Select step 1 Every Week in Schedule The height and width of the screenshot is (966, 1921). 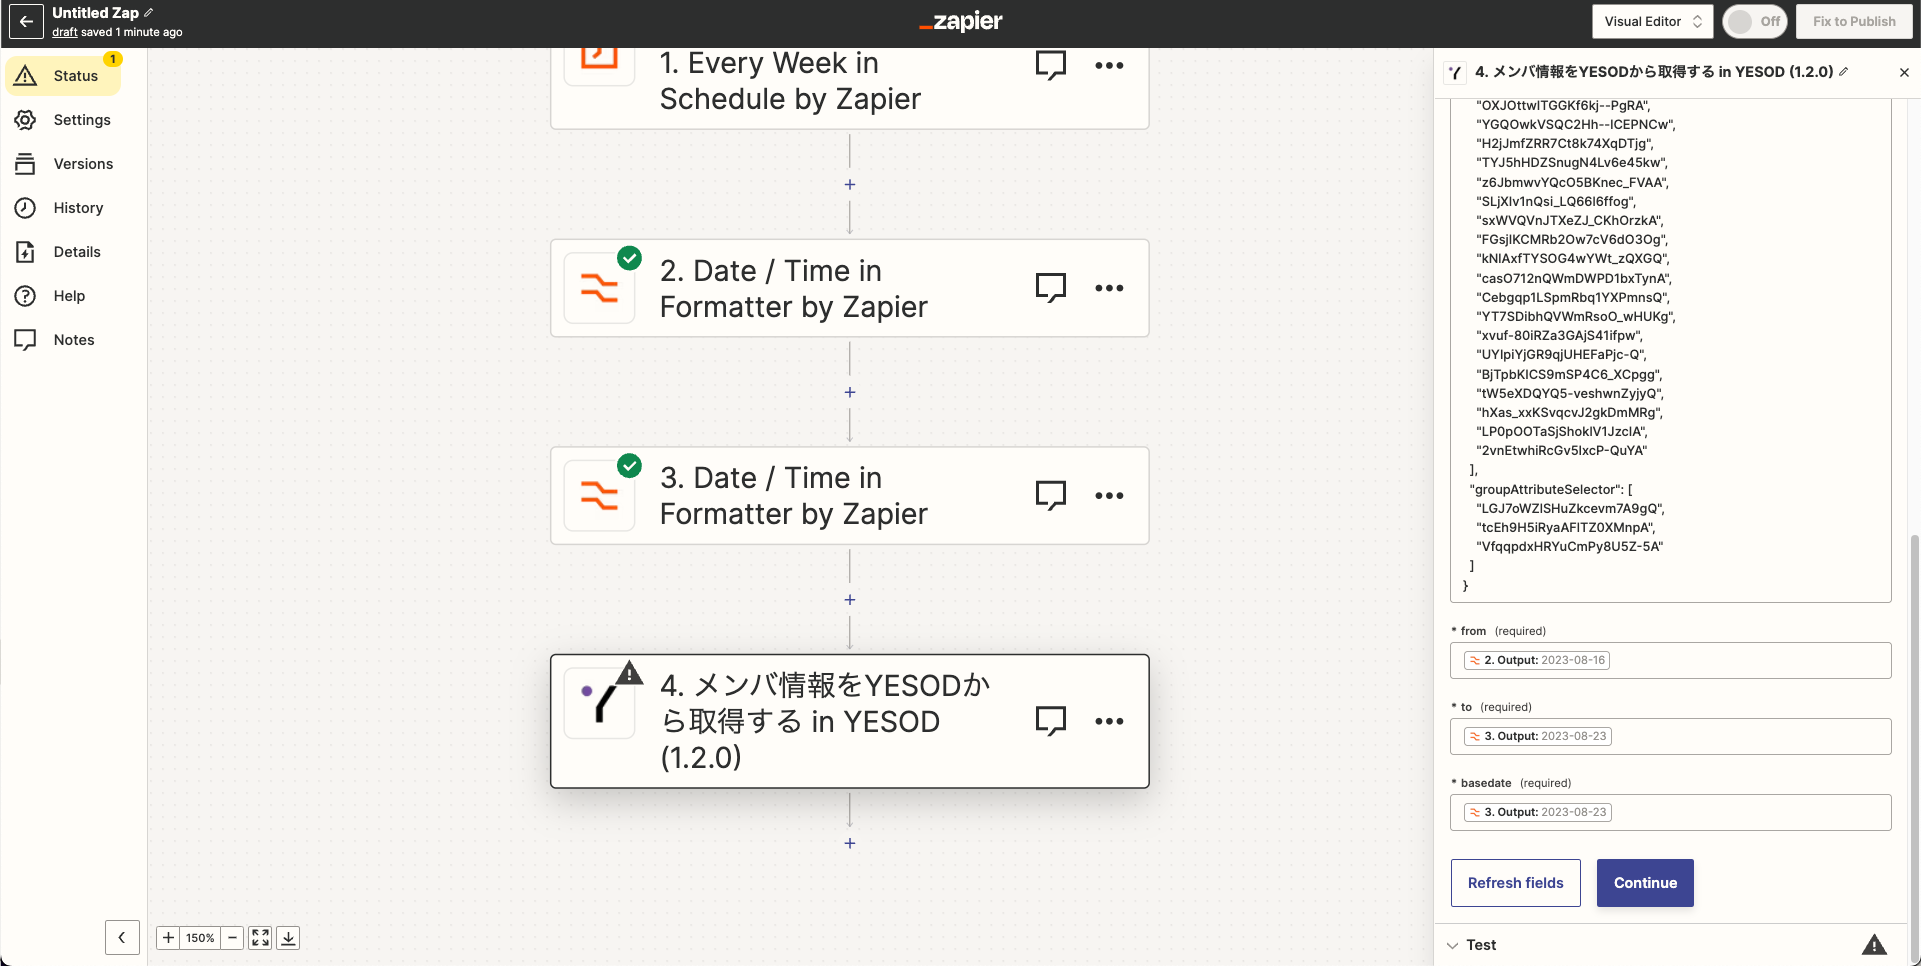click(x=849, y=88)
